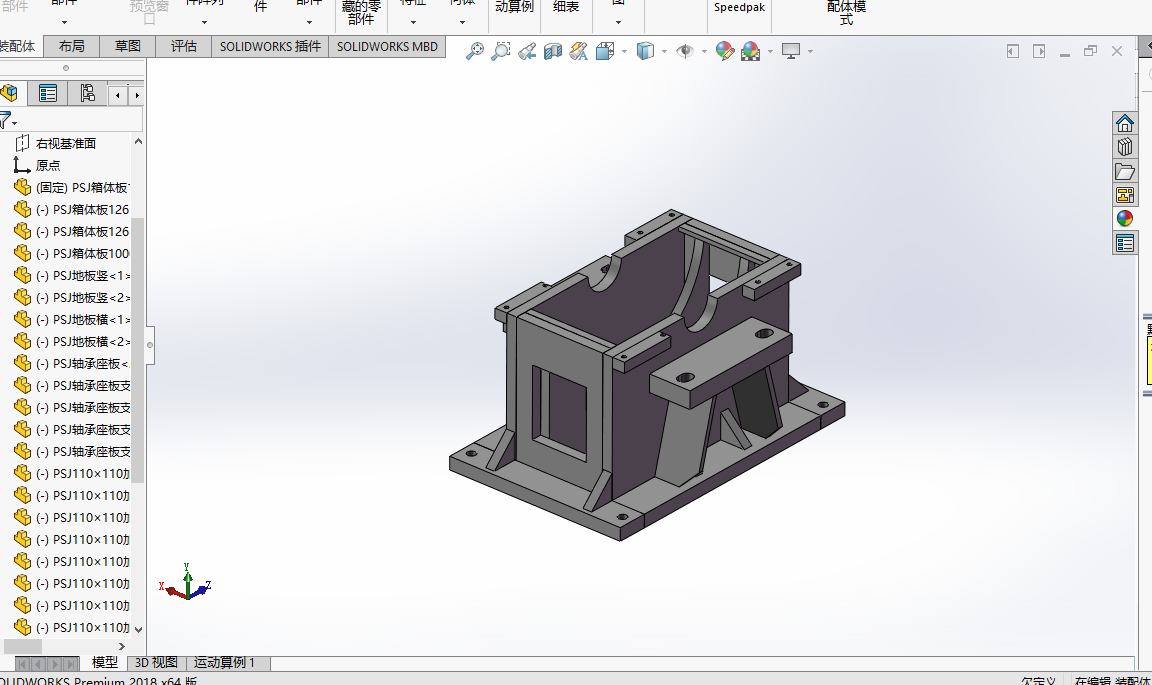Click the feature tree scroll-up arrow

coord(137,141)
